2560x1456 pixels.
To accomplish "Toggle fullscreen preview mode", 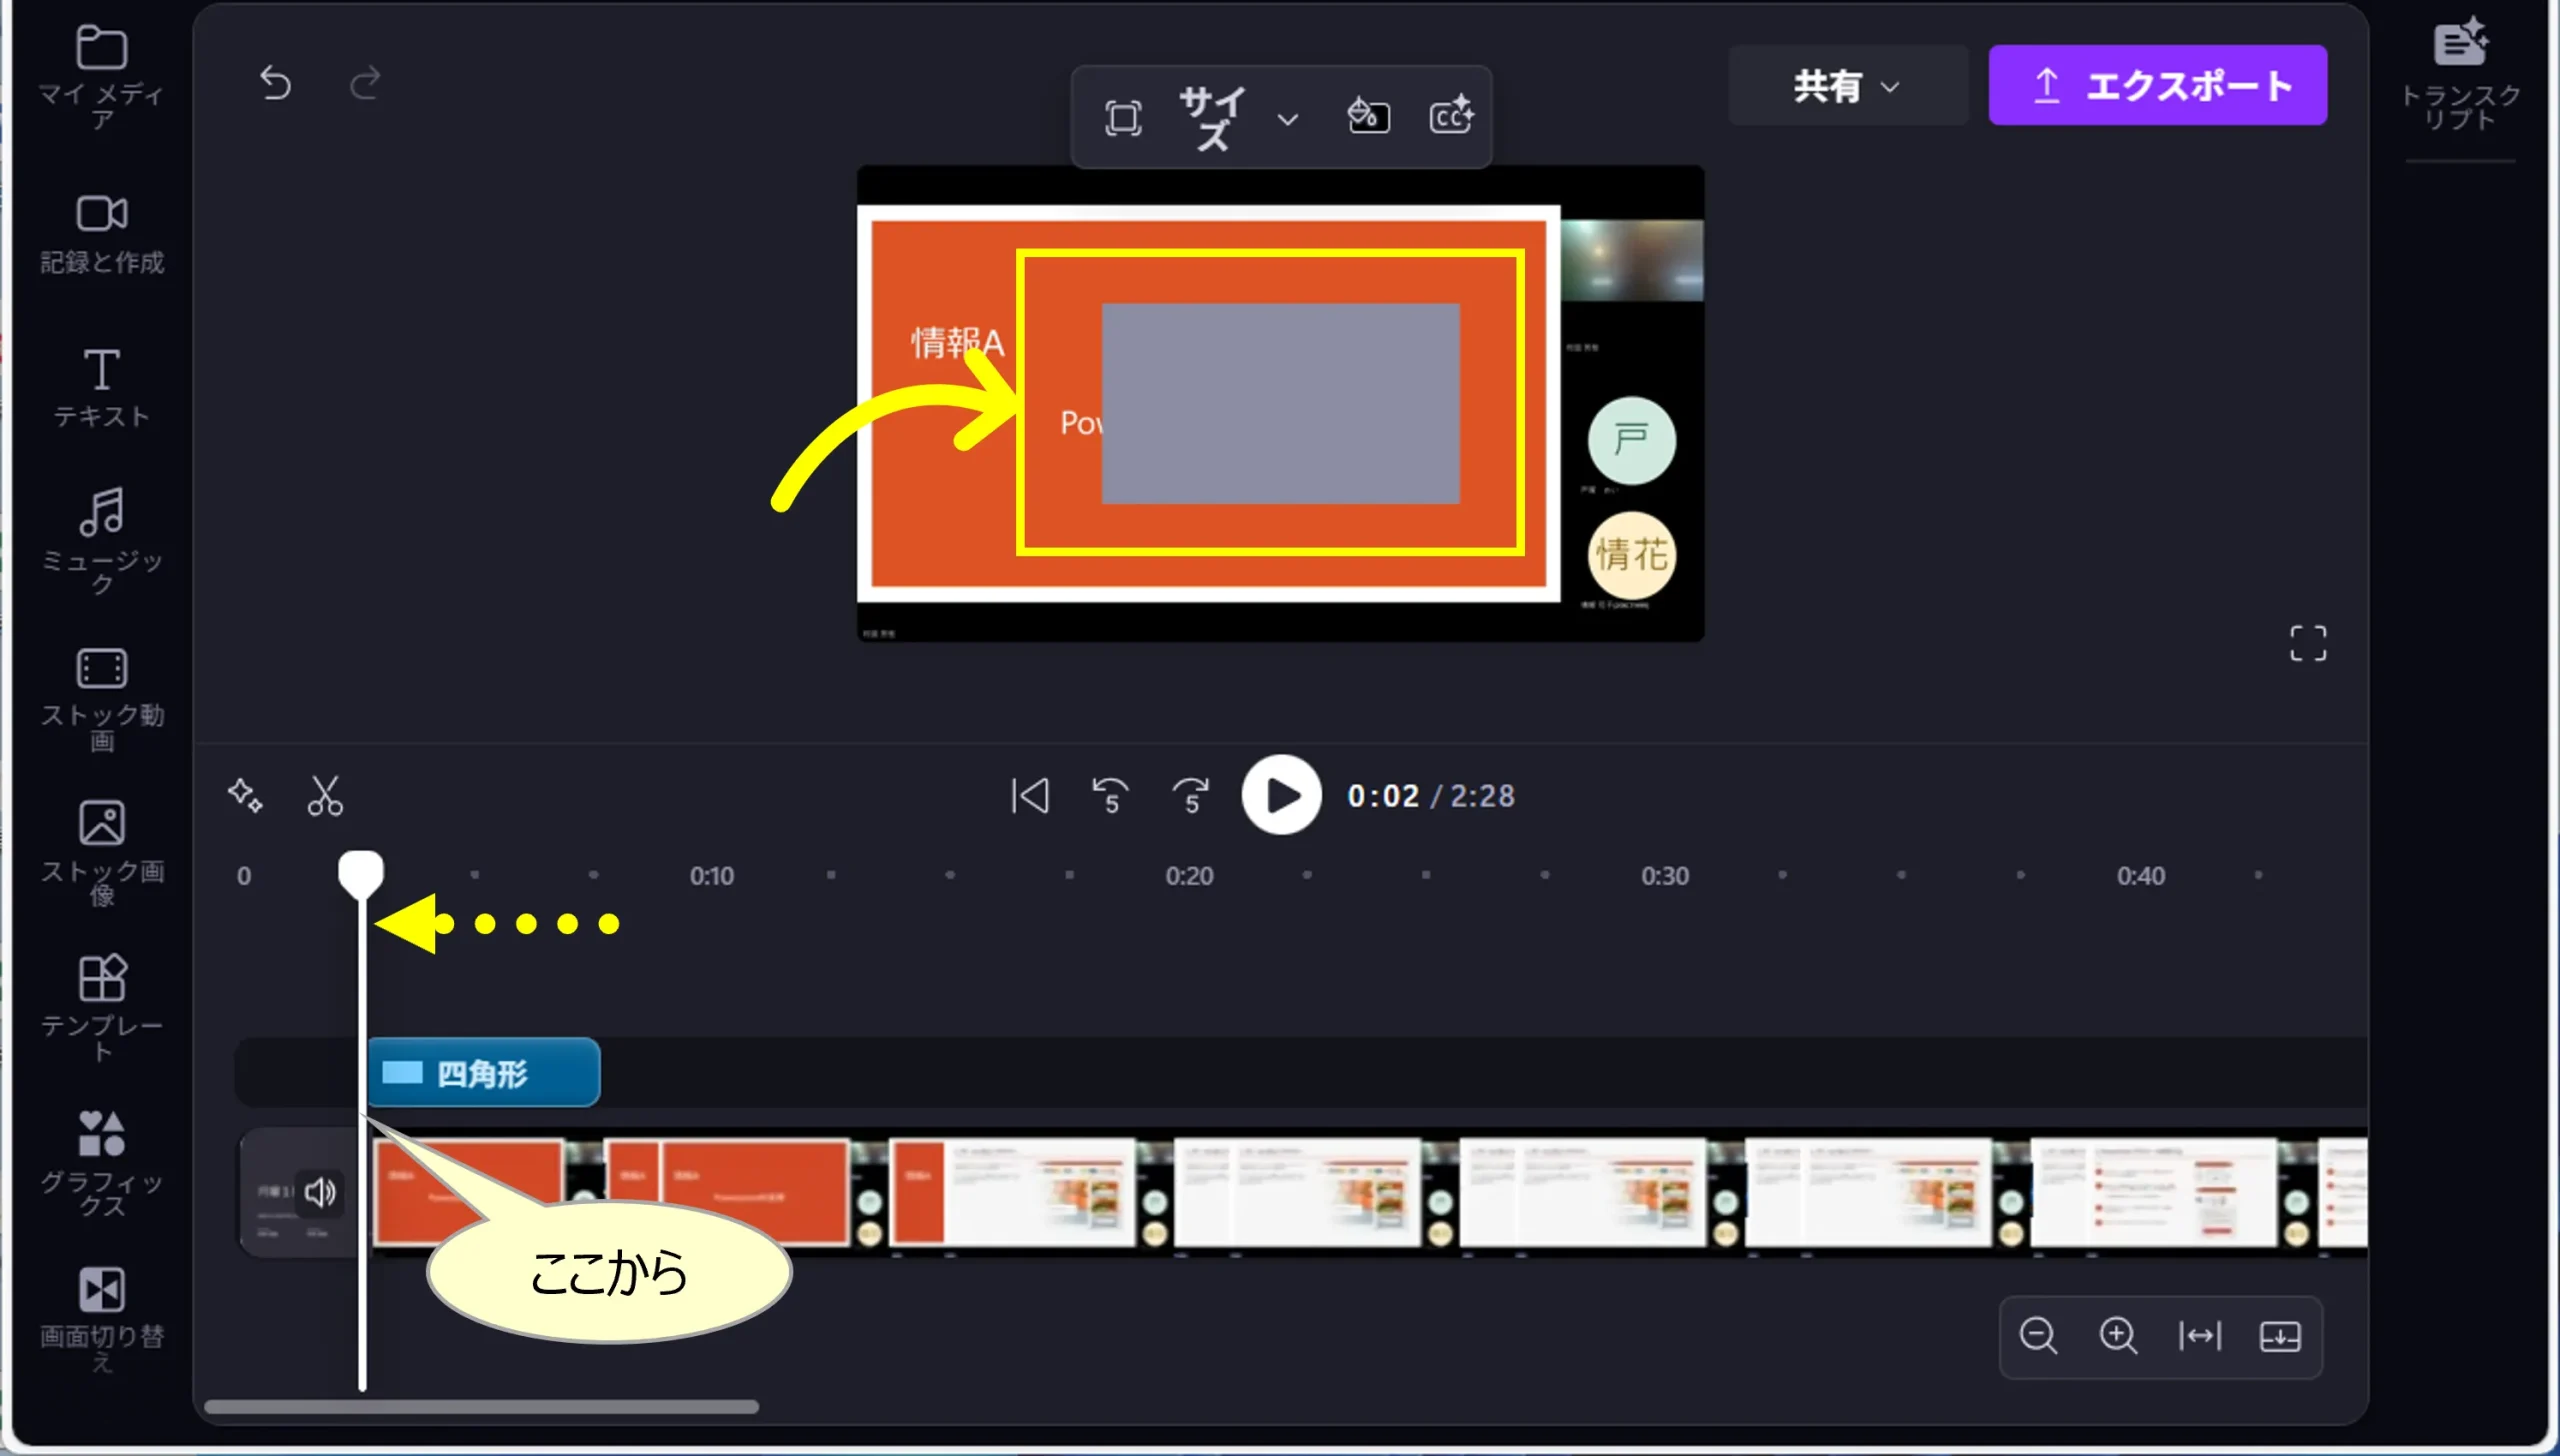I will click(x=2308, y=643).
